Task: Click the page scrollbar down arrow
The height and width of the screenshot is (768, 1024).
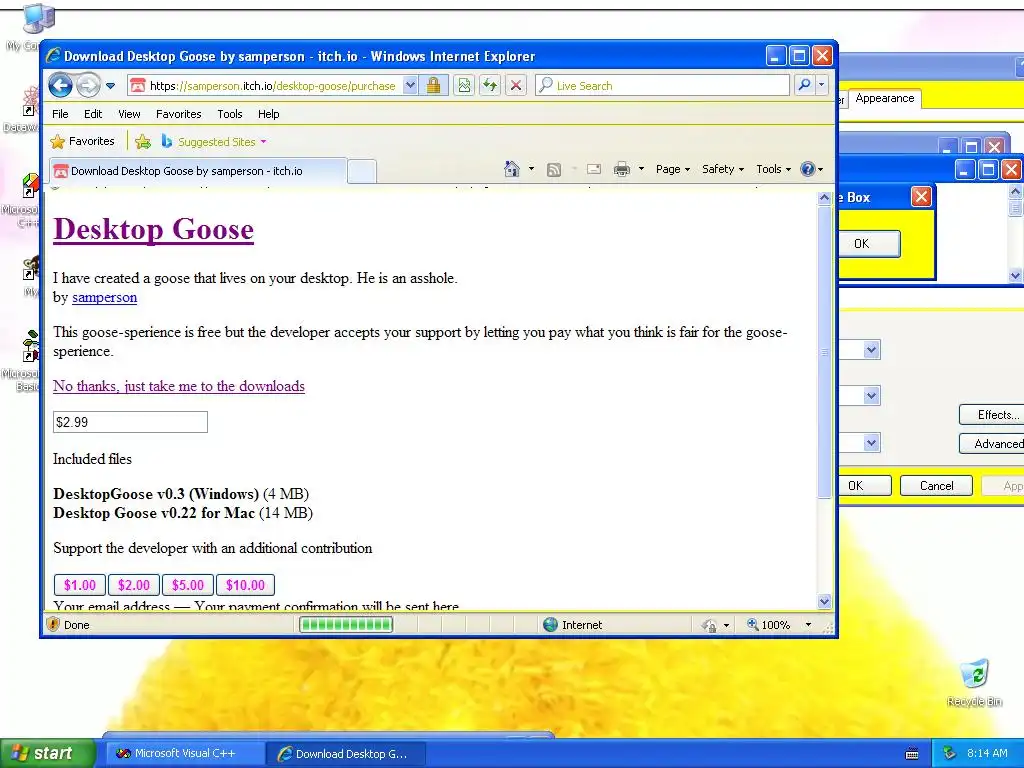Action: [824, 602]
